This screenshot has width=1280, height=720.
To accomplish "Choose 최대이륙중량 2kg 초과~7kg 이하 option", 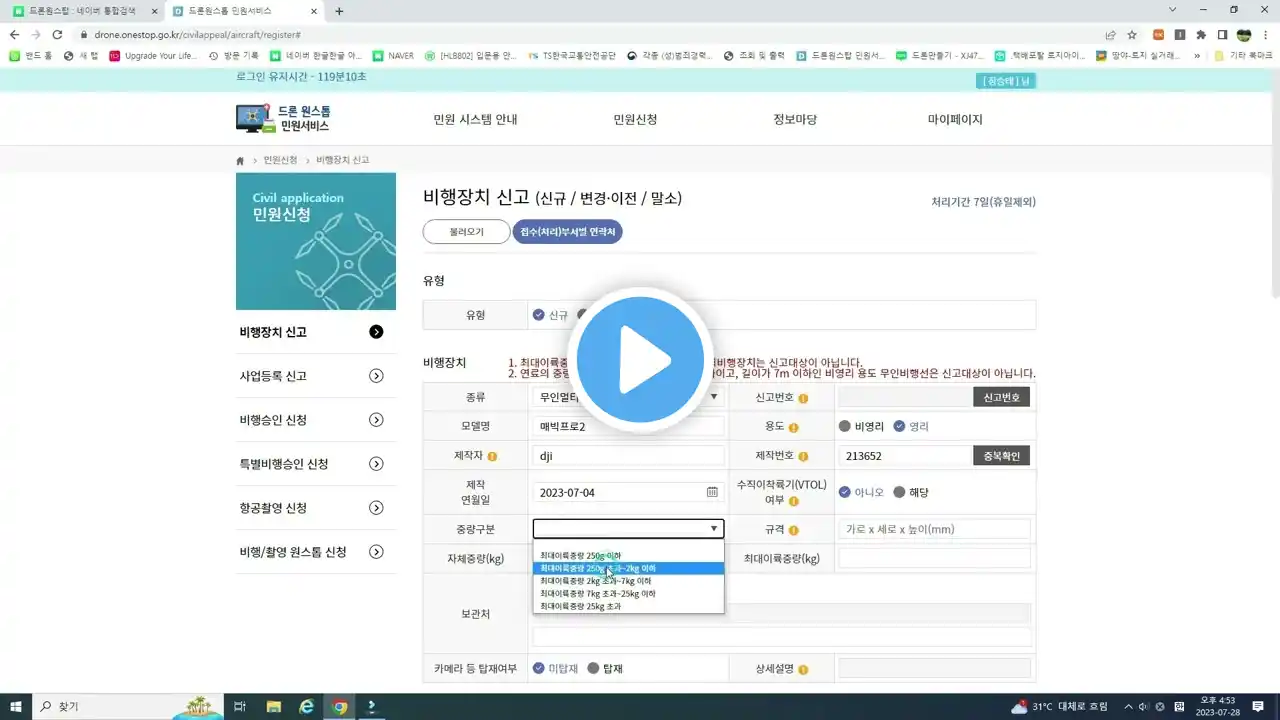I will (628, 580).
